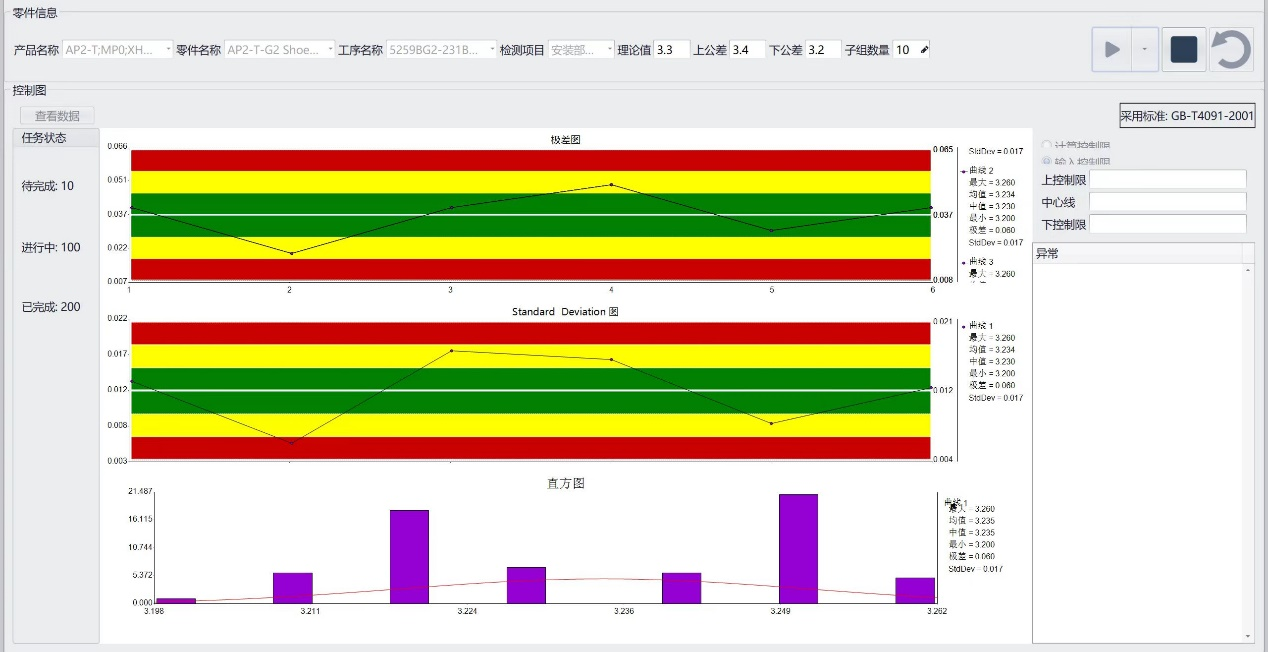This screenshot has height=652, width=1268.
Task: Select the 输入控制限 radio button
Action: (1047, 161)
